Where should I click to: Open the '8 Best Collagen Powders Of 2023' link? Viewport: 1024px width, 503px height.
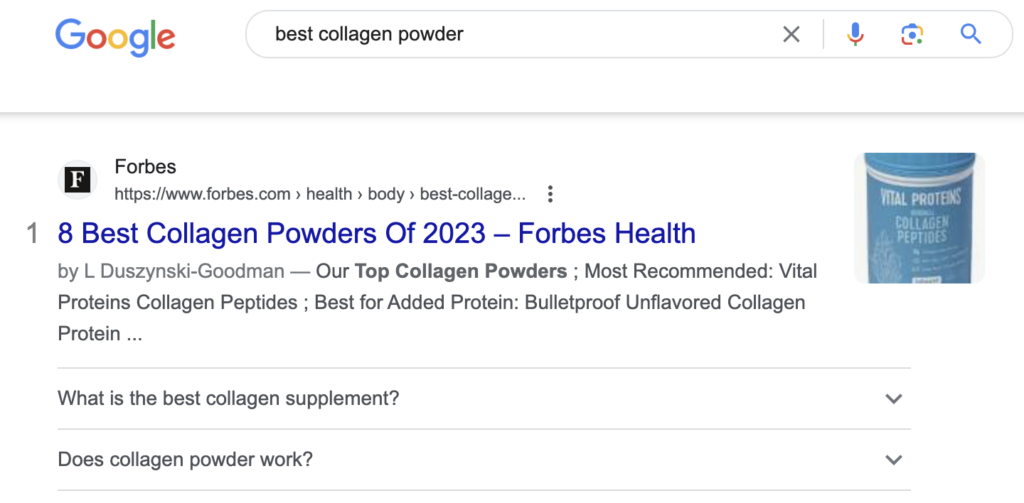tap(377, 234)
